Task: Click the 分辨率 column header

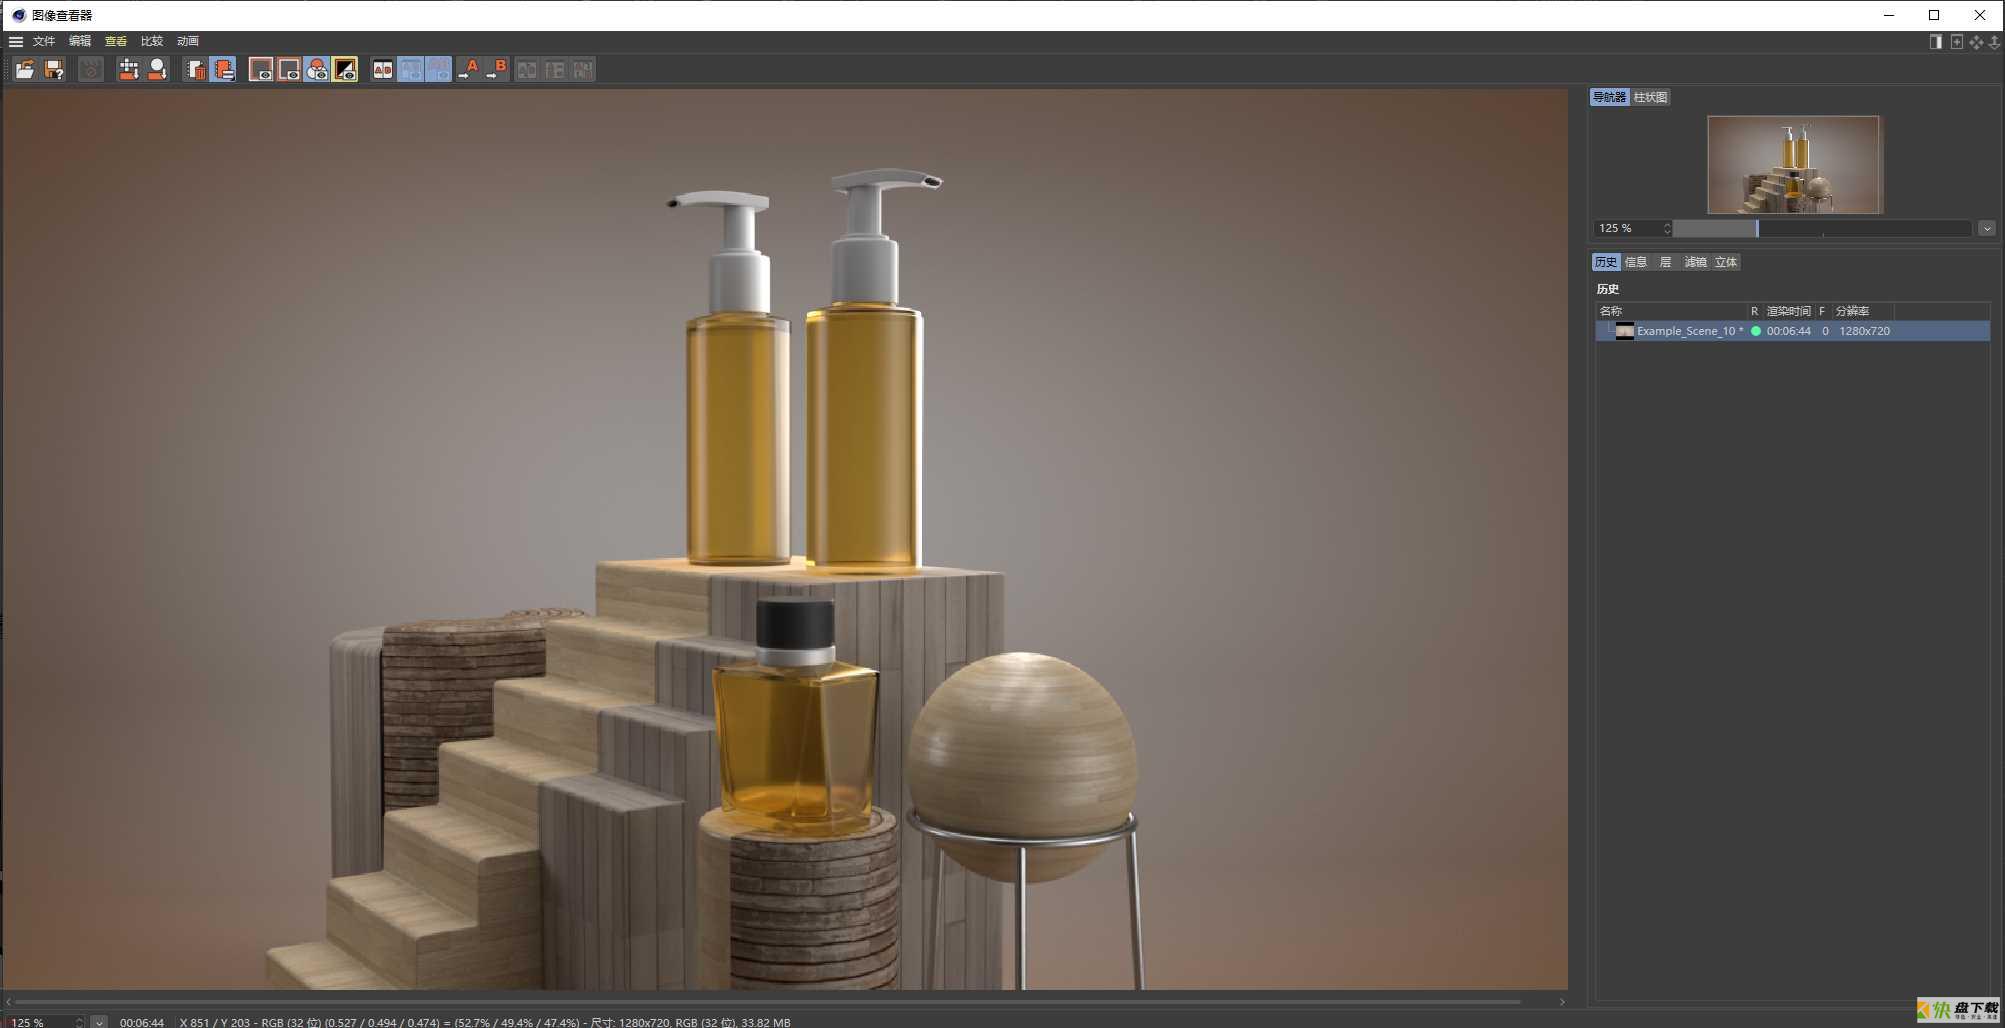Action: click(x=1852, y=311)
